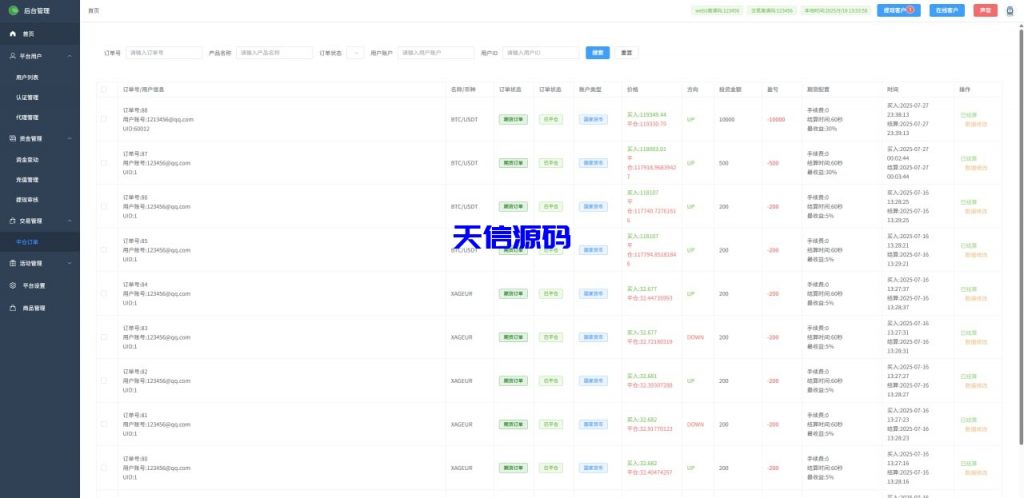Click the 活动管理 sidebar icon

(12, 263)
